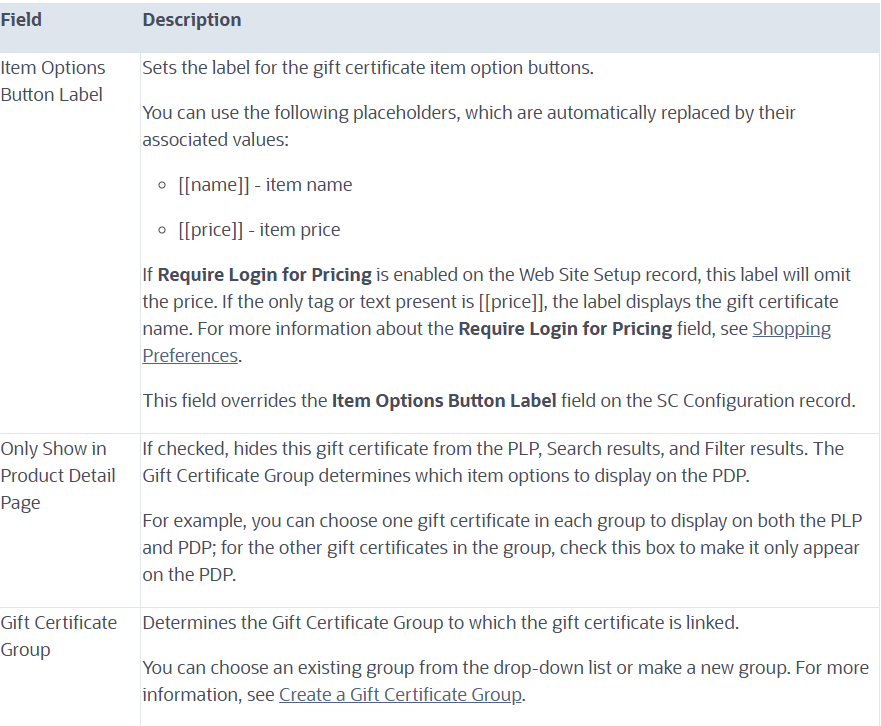The image size is (881, 726).
Task: Click the "You can use the following placeholders" paragraph
Action: [x=468, y=126]
